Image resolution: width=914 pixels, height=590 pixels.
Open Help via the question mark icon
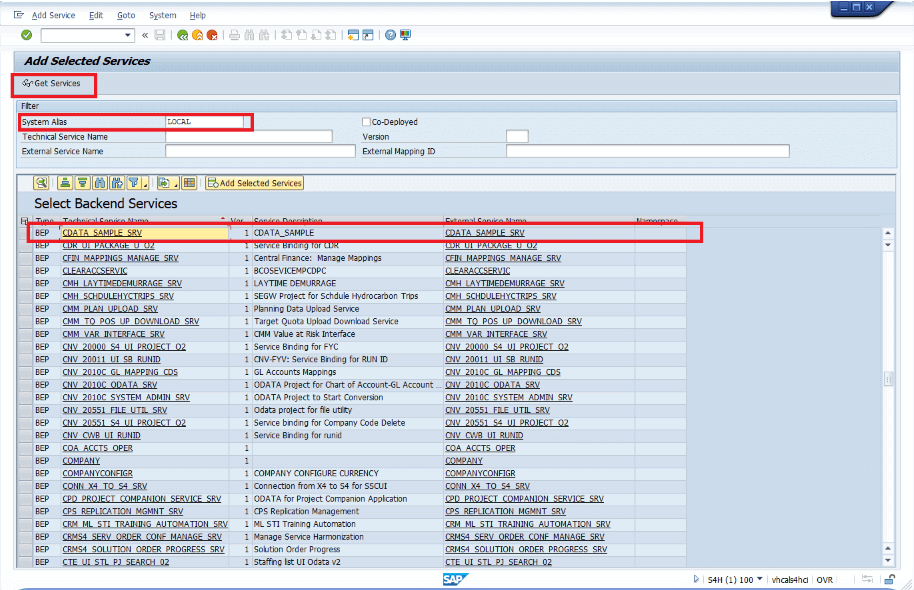[389, 35]
